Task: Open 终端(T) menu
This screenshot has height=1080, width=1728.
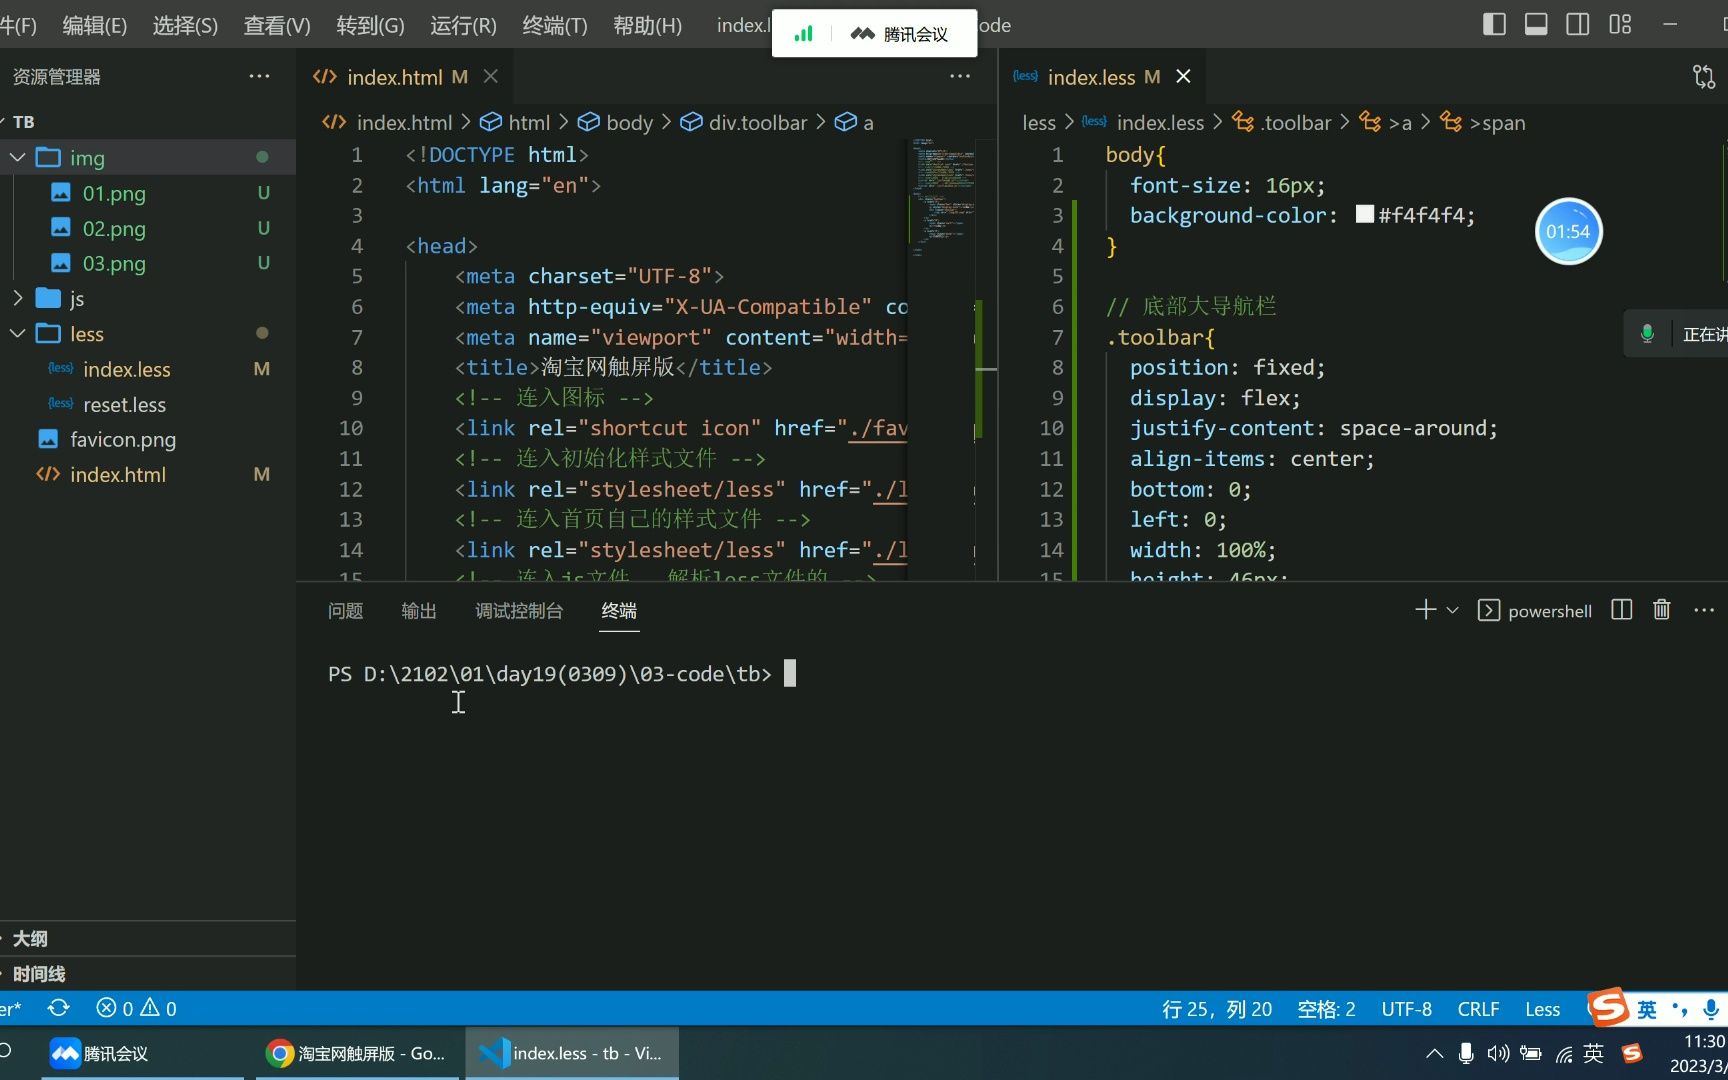Action: point(555,25)
